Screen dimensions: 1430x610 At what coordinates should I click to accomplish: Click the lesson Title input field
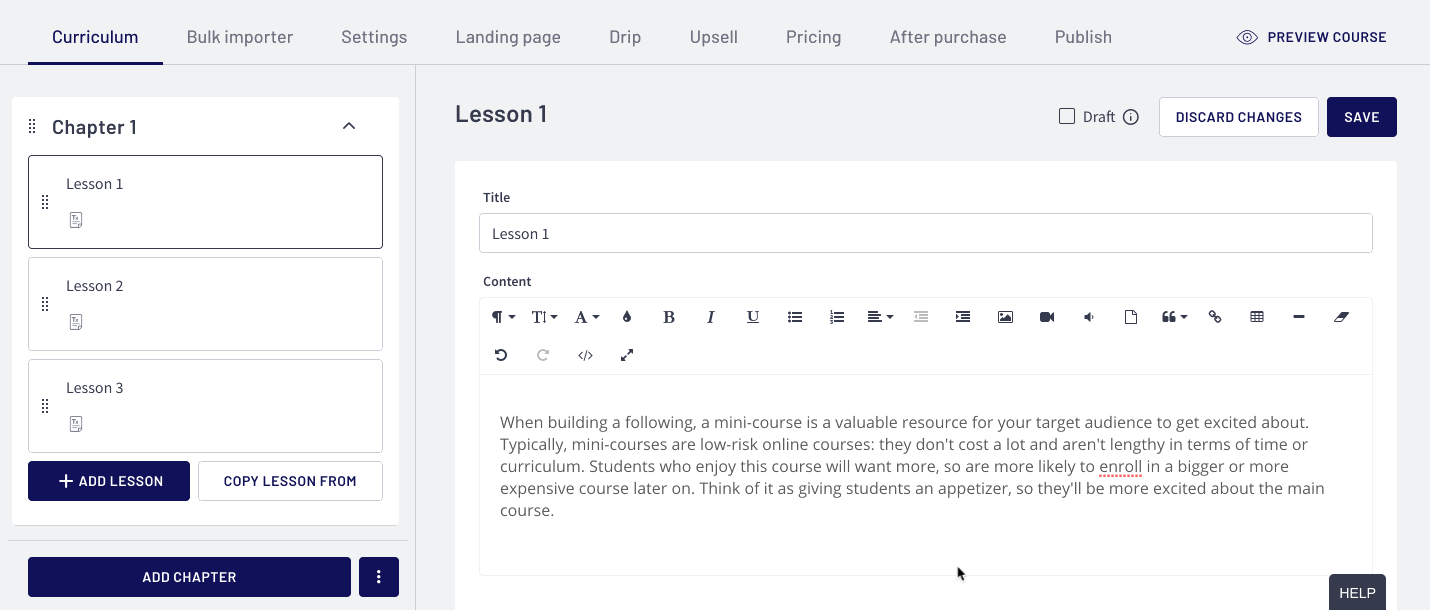tap(926, 233)
